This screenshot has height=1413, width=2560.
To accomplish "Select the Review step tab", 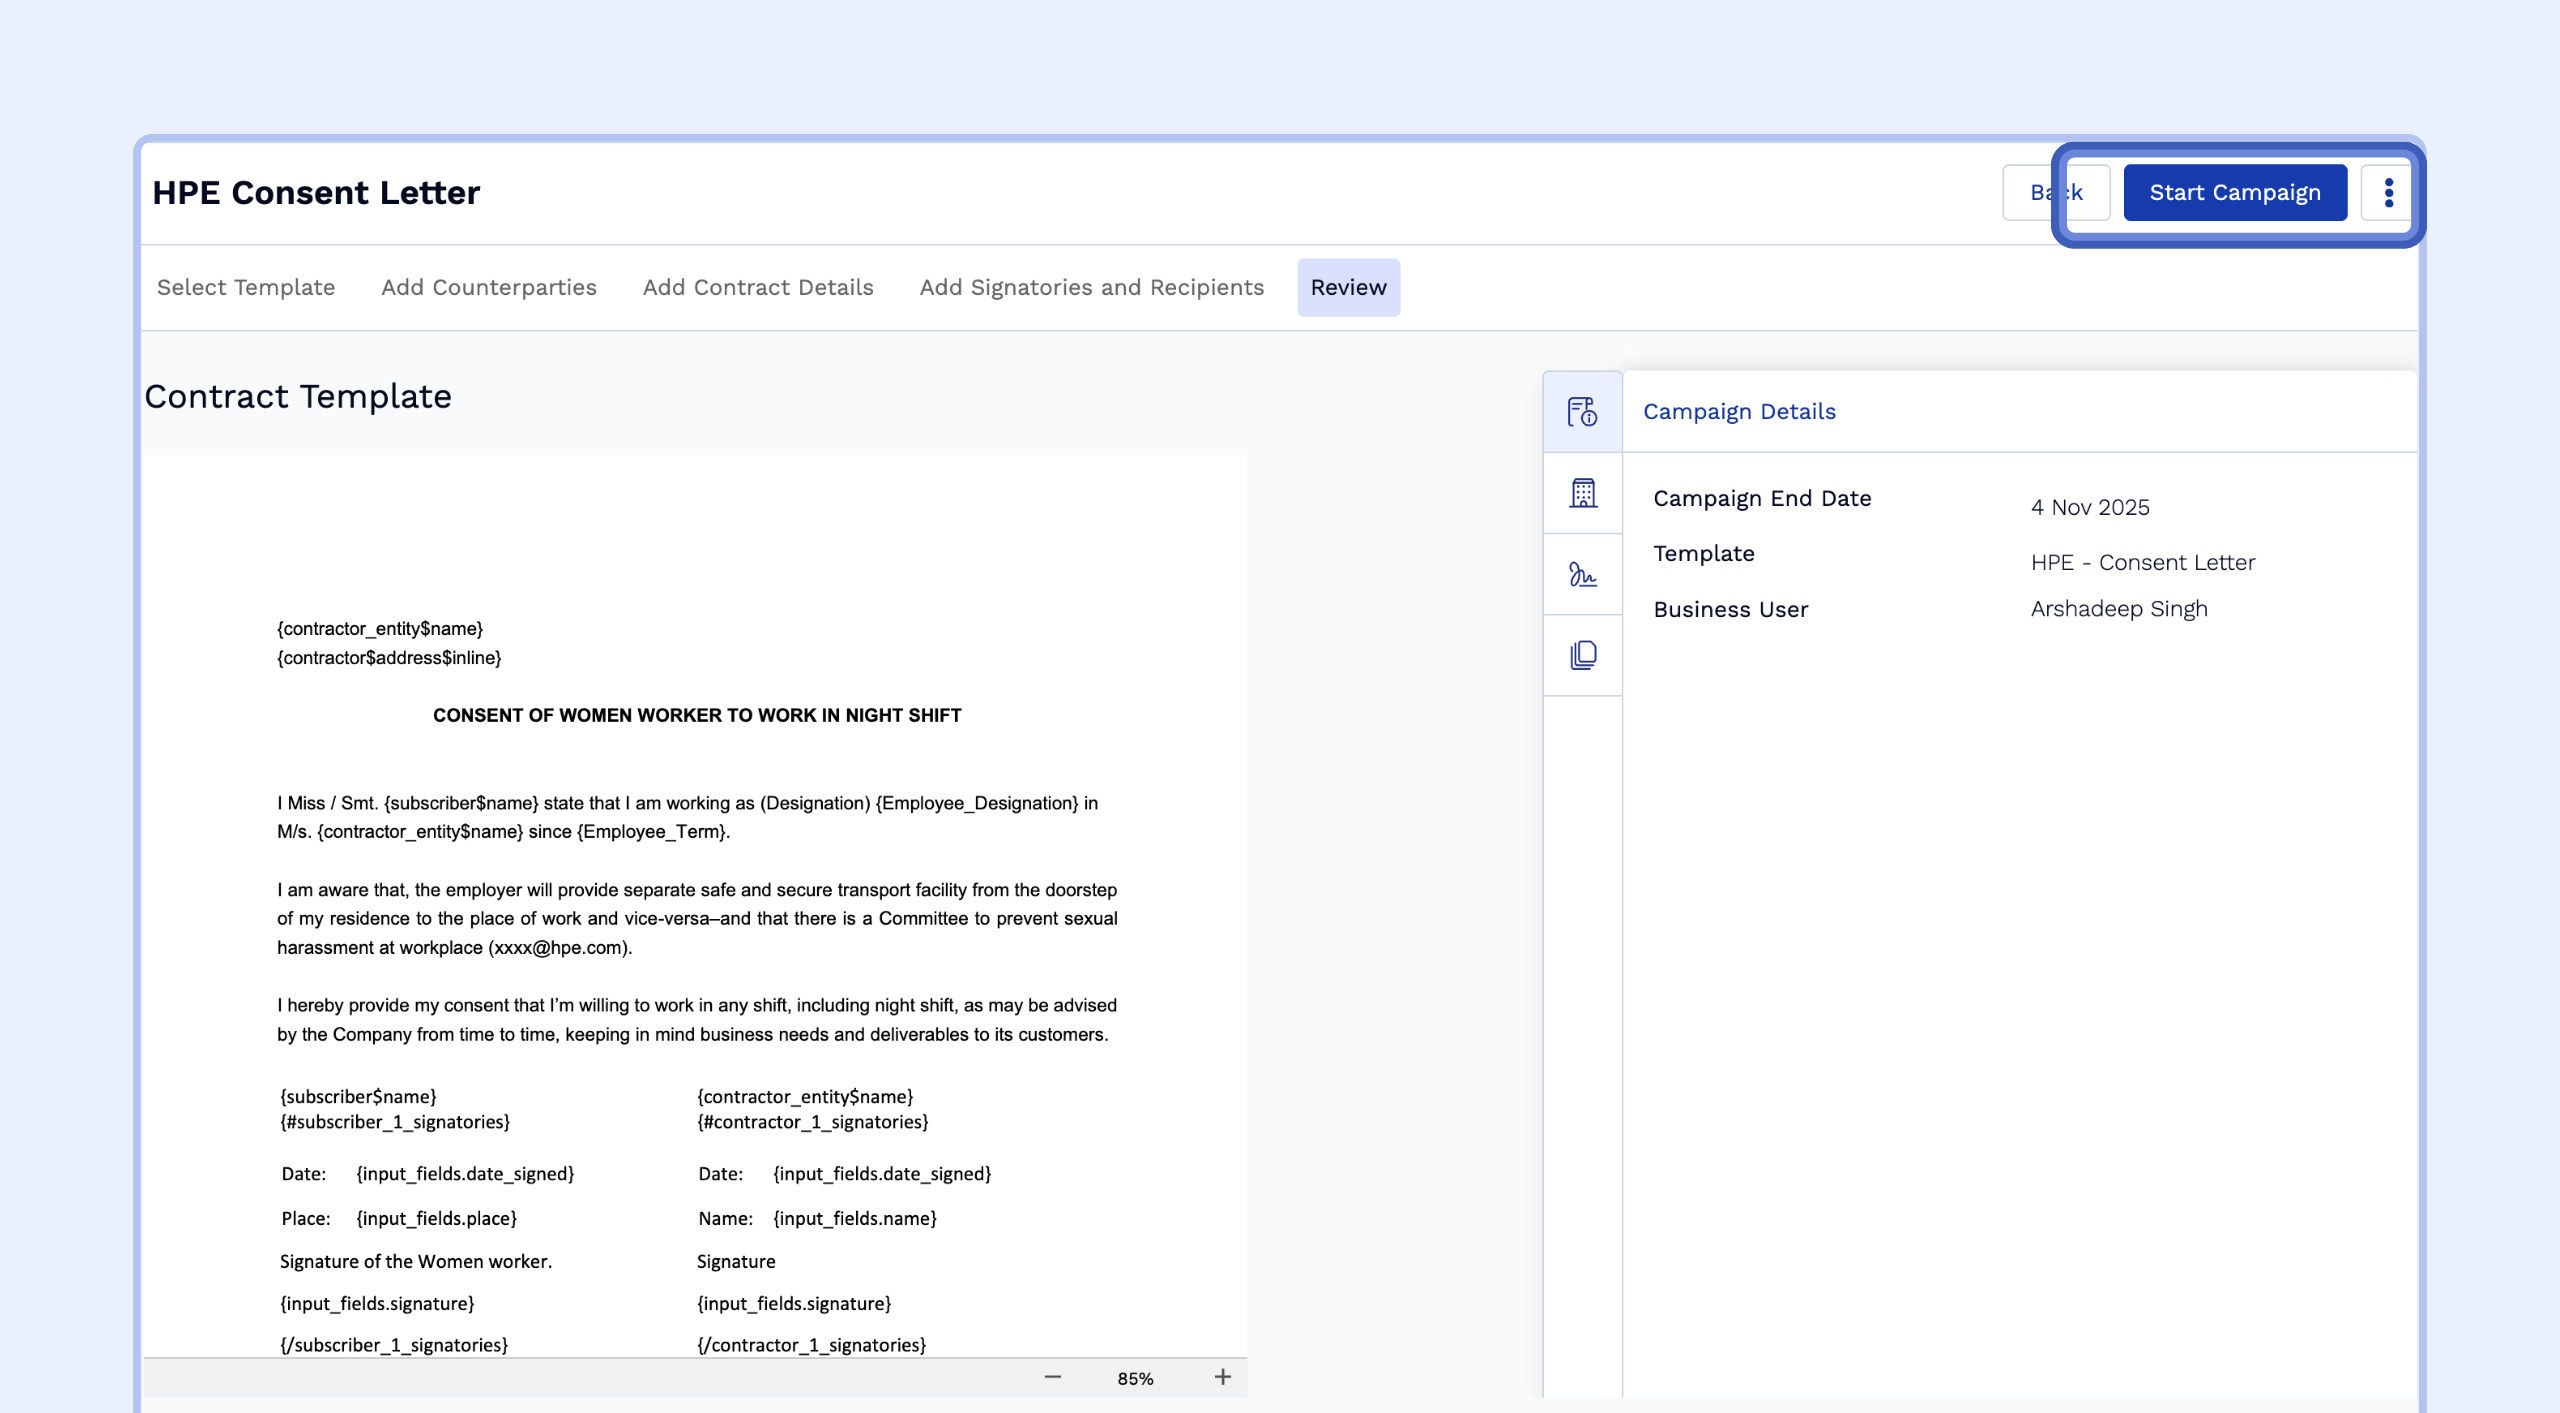I will (1348, 287).
